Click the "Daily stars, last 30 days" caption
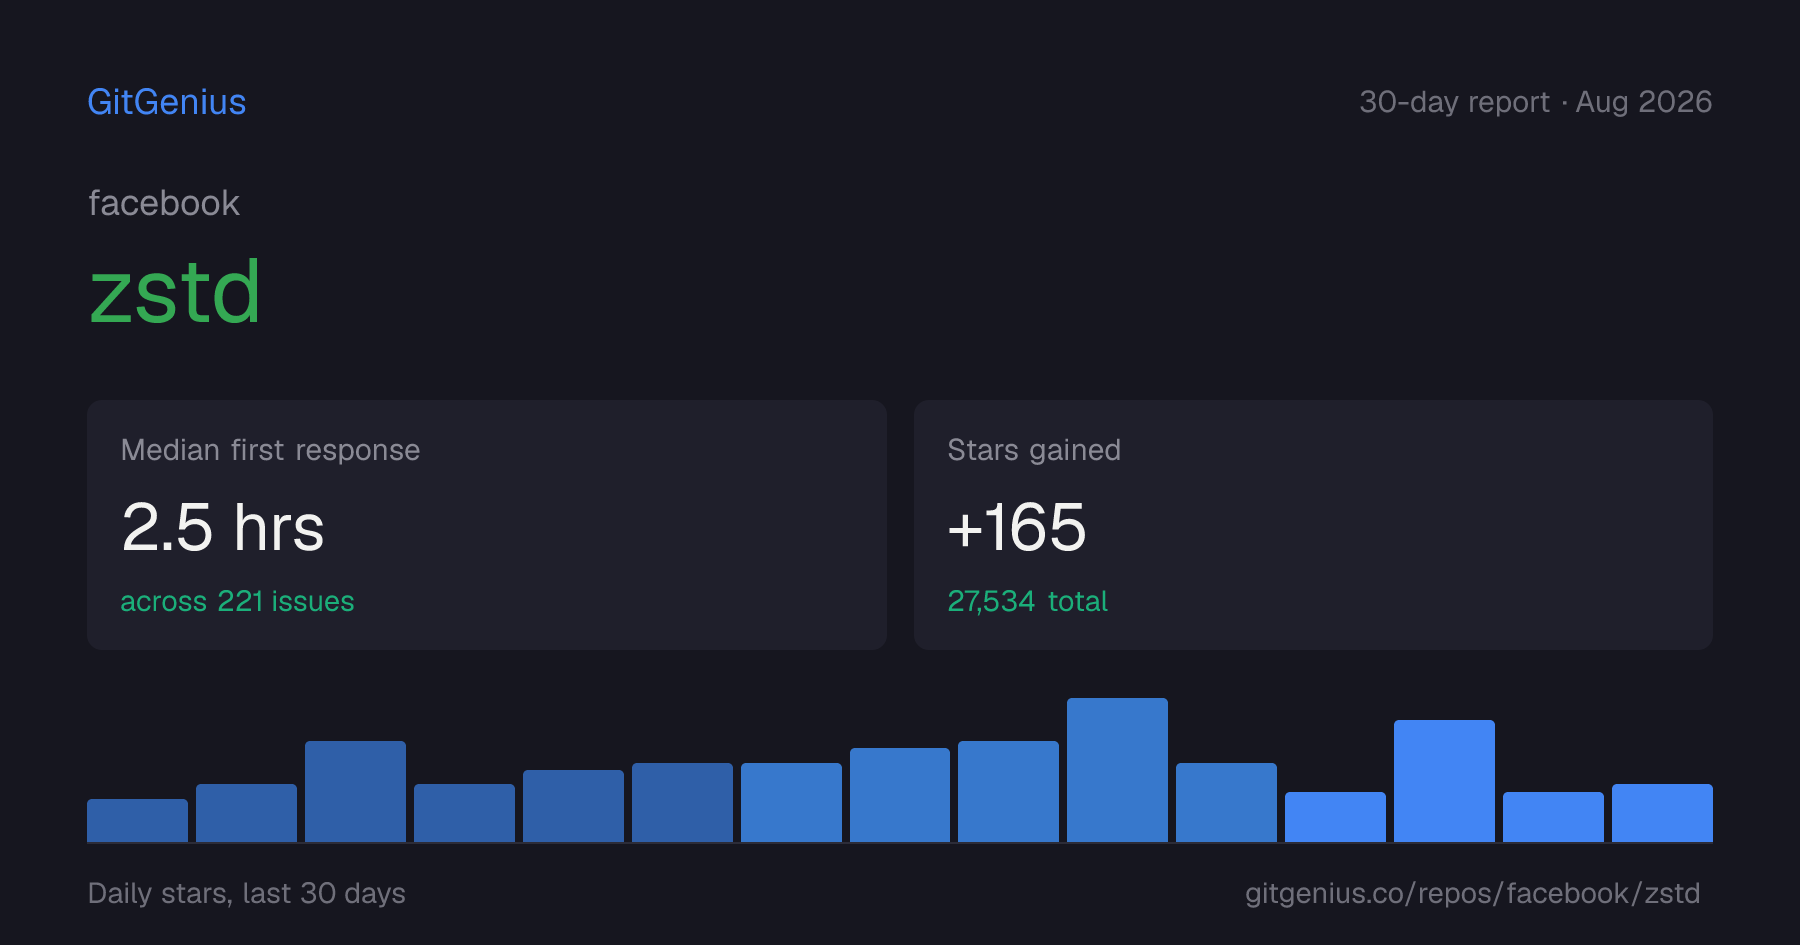The height and width of the screenshot is (945, 1800). tap(247, 893)
